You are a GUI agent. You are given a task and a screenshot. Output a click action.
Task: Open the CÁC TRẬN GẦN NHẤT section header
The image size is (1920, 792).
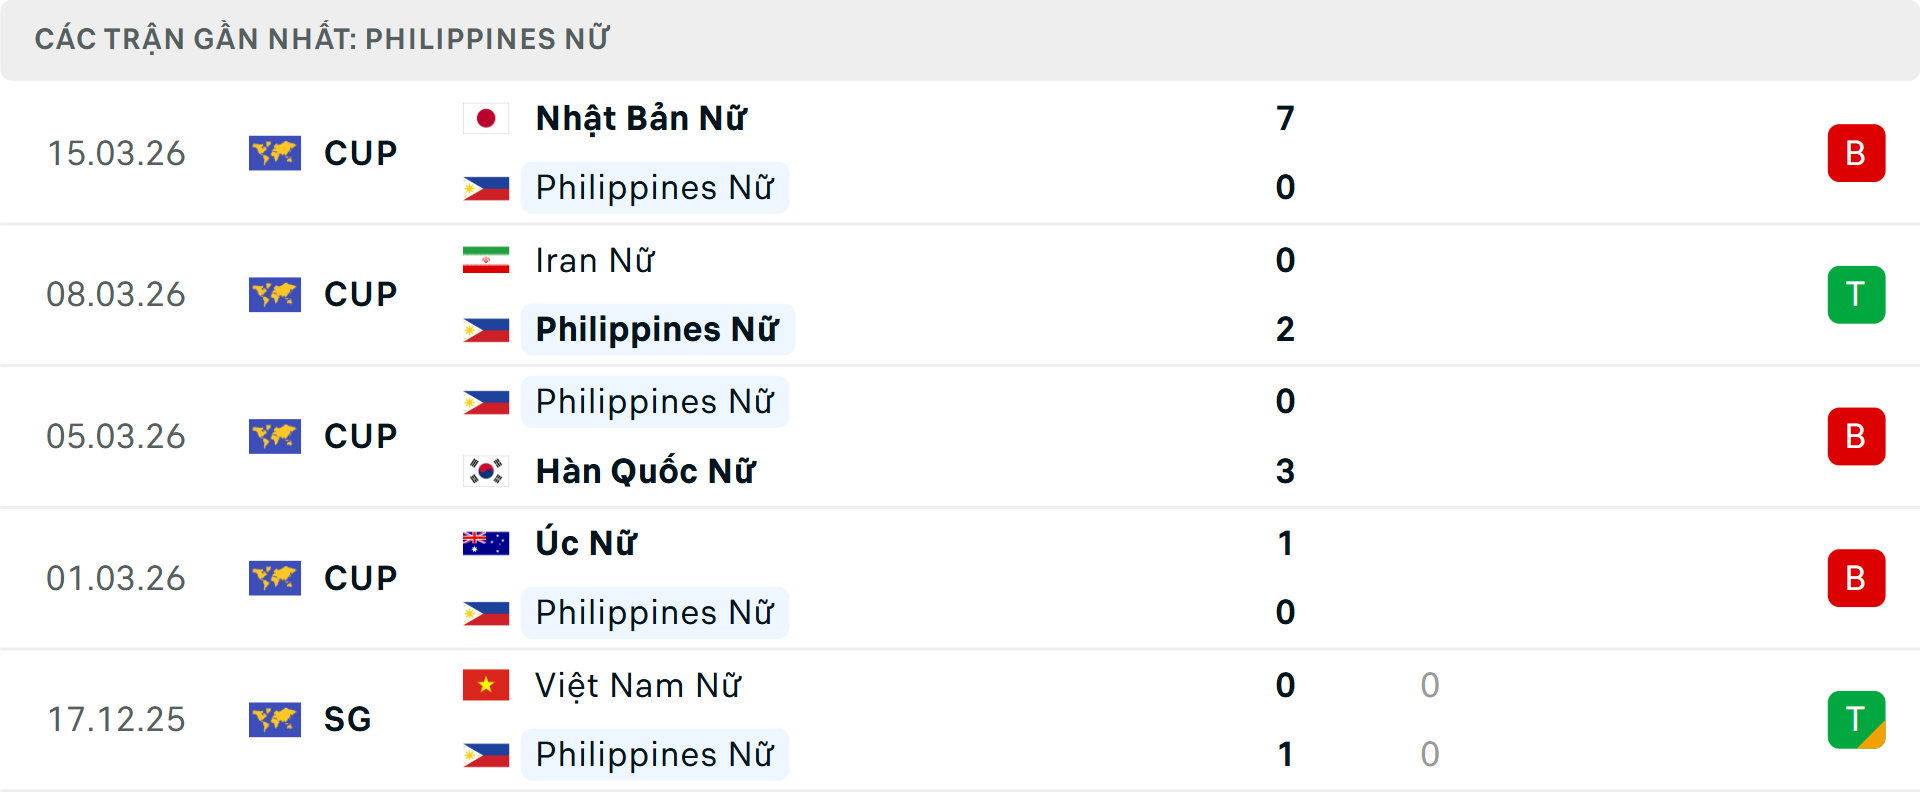(322, 39)
